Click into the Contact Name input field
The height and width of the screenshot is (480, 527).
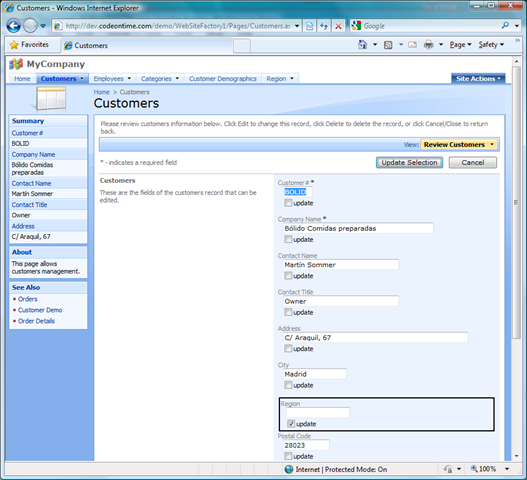341,265
